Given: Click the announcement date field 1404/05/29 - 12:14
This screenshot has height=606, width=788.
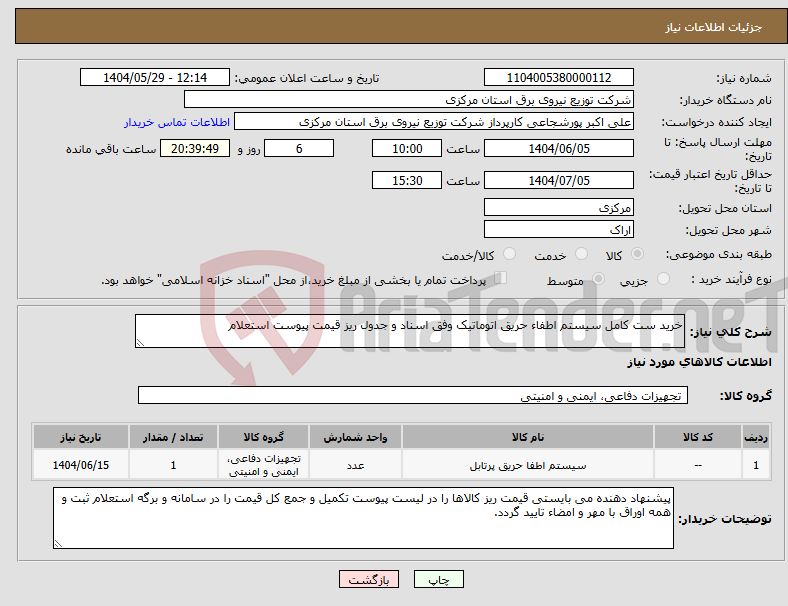Looking at the screenshot, I should pyautogui.click(x=155, y=77).
